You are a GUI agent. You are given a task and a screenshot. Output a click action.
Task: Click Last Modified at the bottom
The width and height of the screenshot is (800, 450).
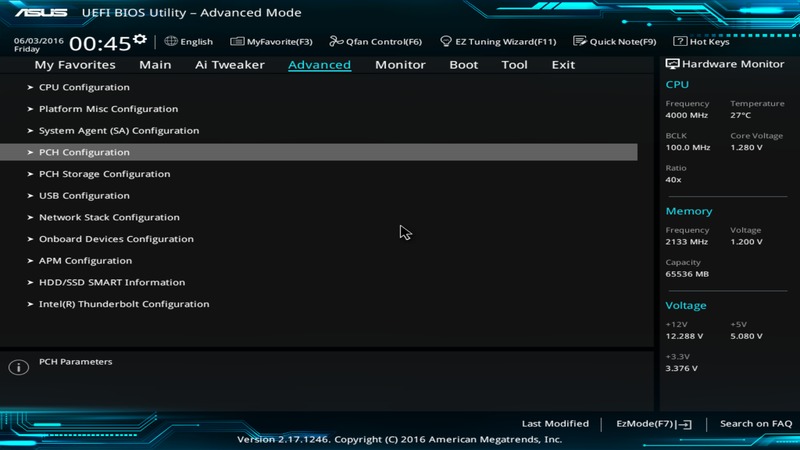click(555, 424)
